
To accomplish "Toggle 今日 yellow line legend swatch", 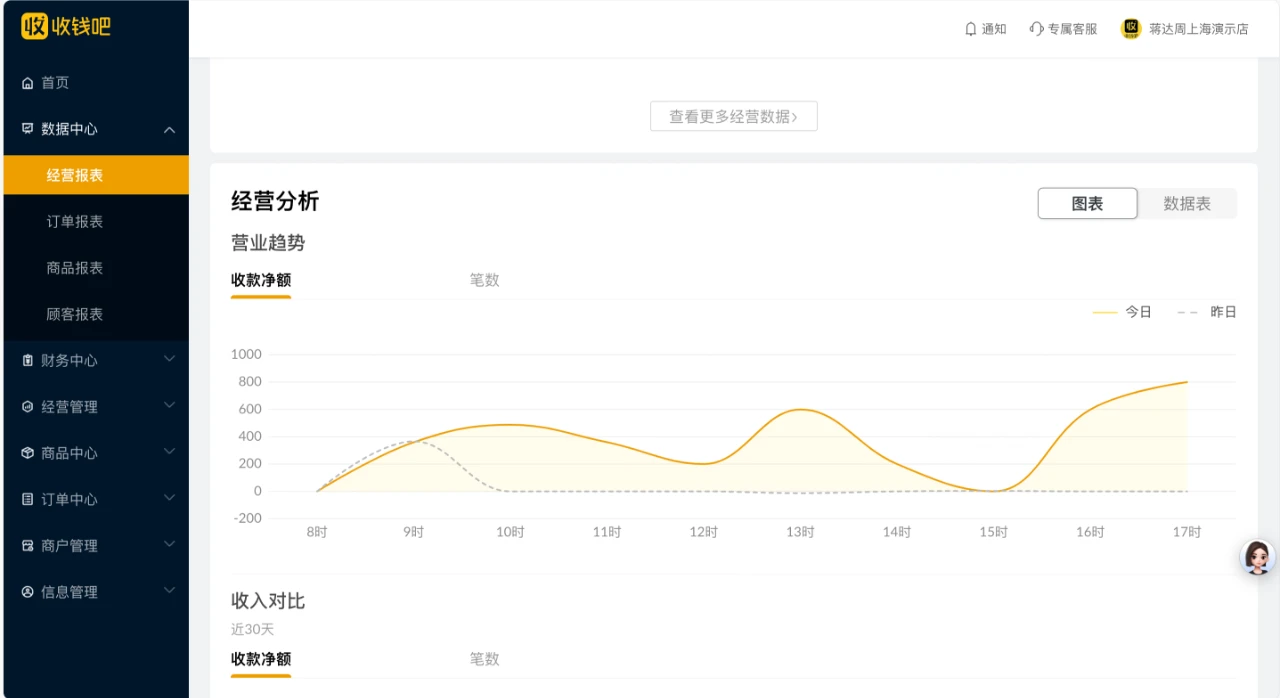I will [1105, 312].
